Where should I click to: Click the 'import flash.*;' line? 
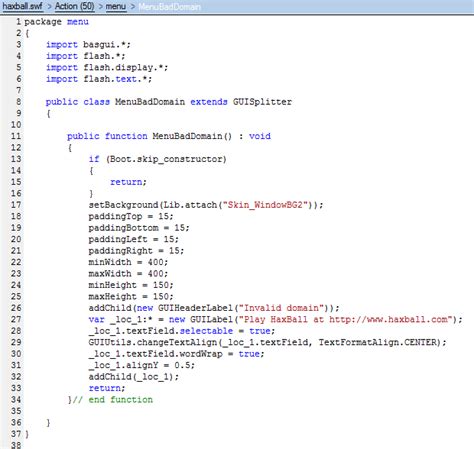point(86,56)
